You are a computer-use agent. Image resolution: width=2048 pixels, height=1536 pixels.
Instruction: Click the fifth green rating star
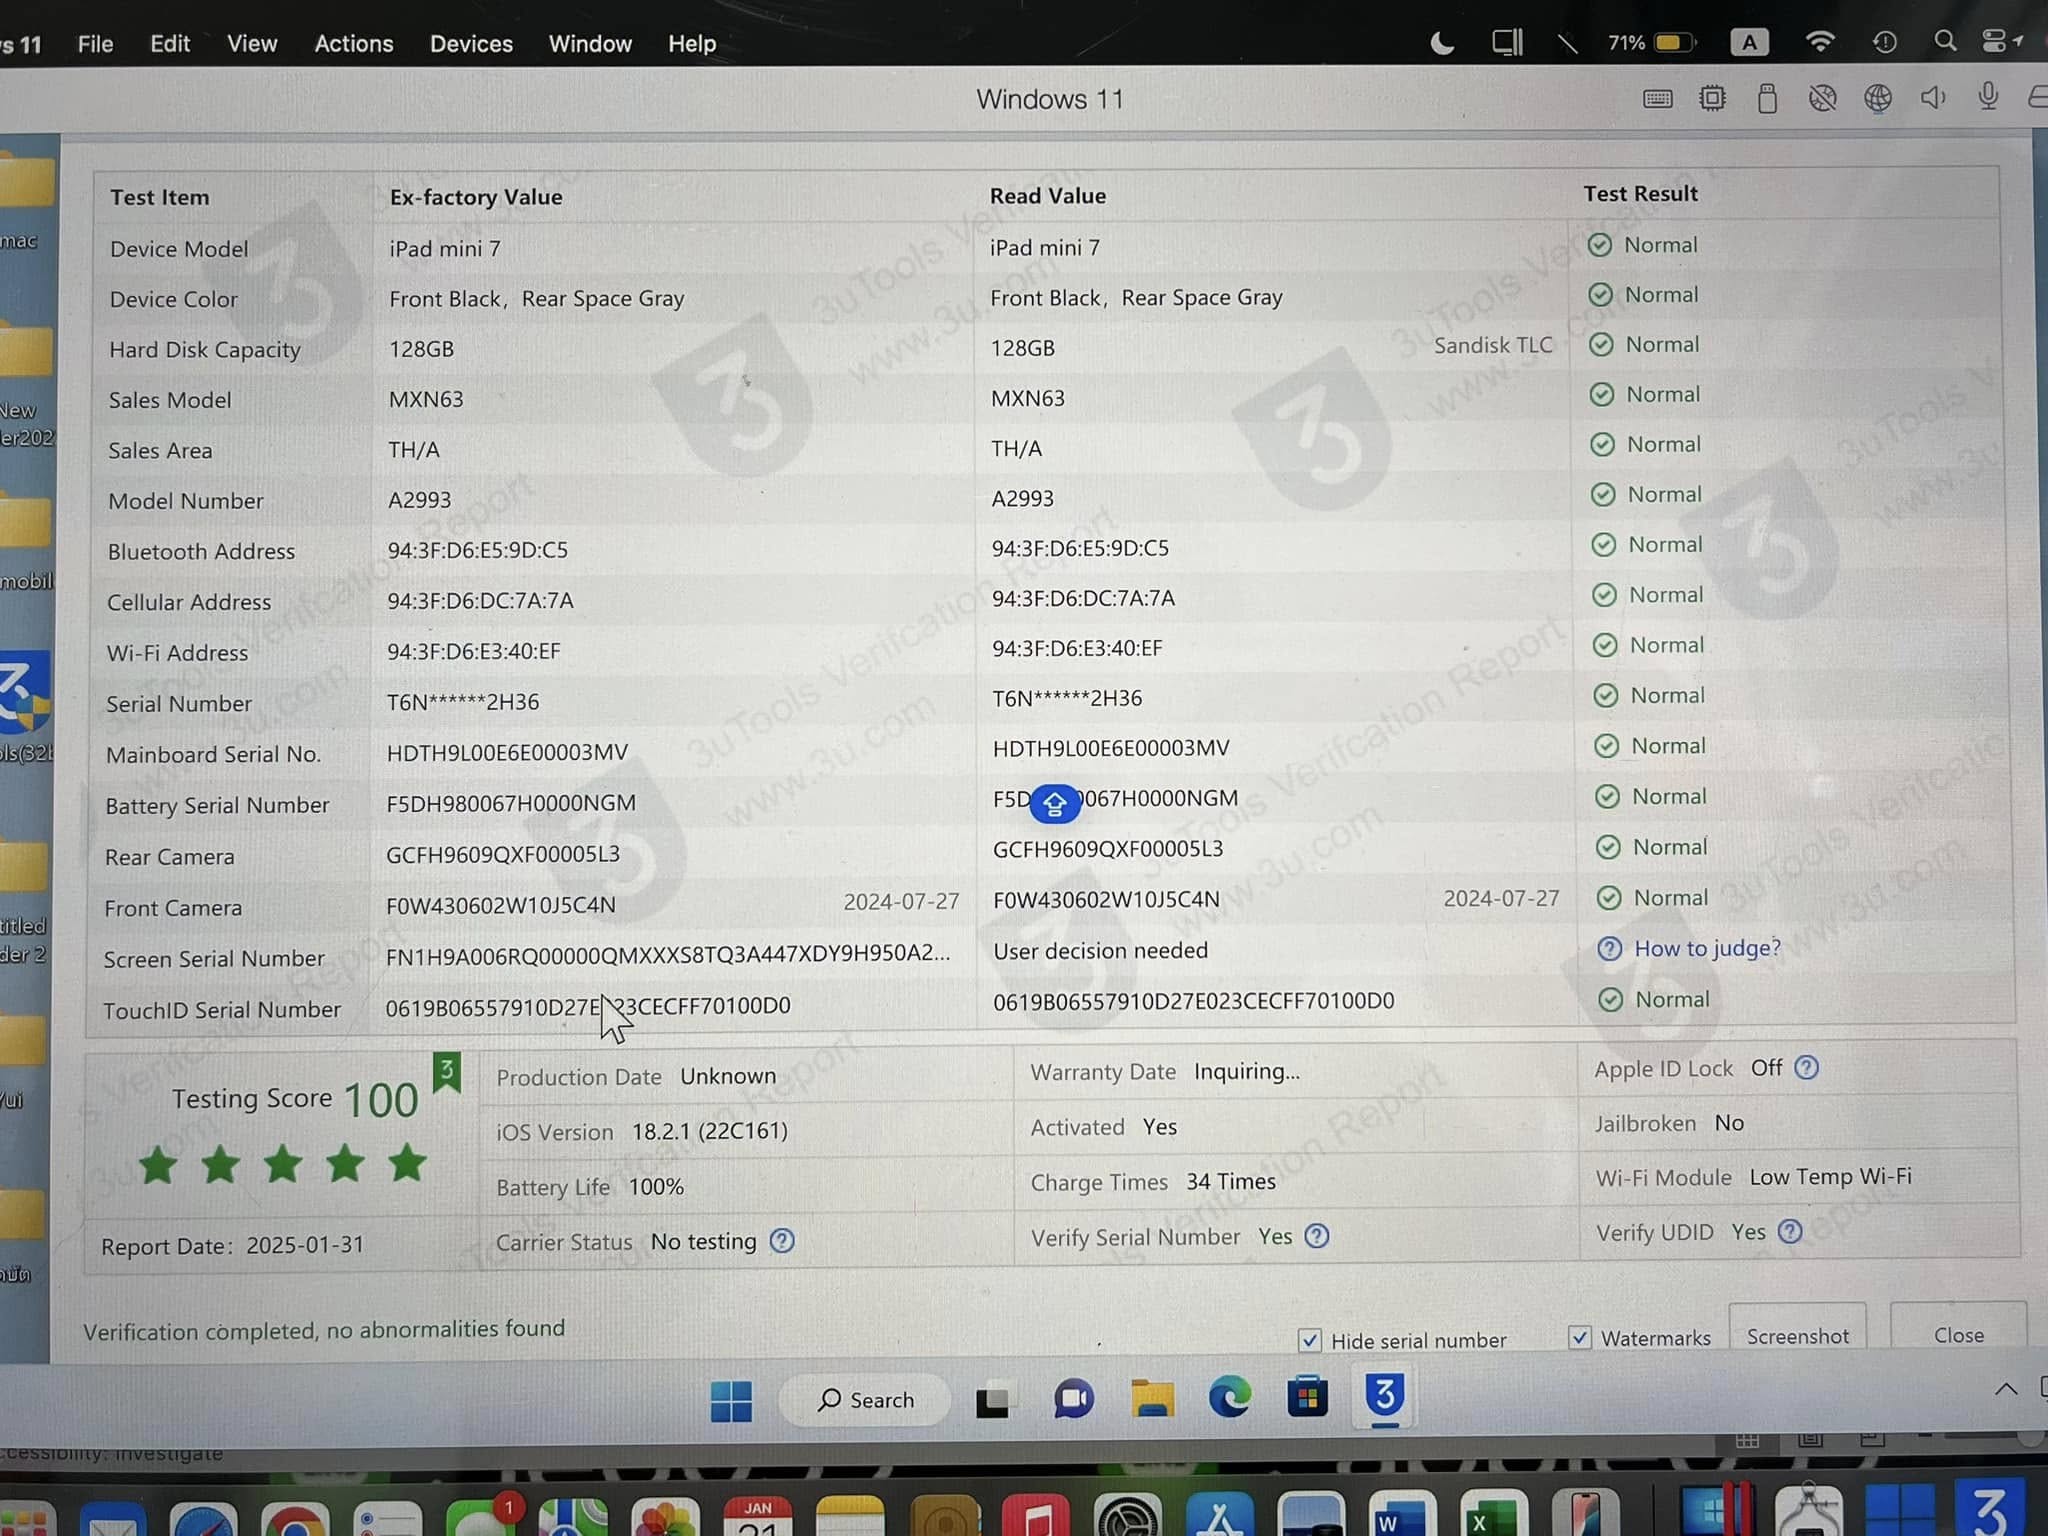[x=405, y=1163]
